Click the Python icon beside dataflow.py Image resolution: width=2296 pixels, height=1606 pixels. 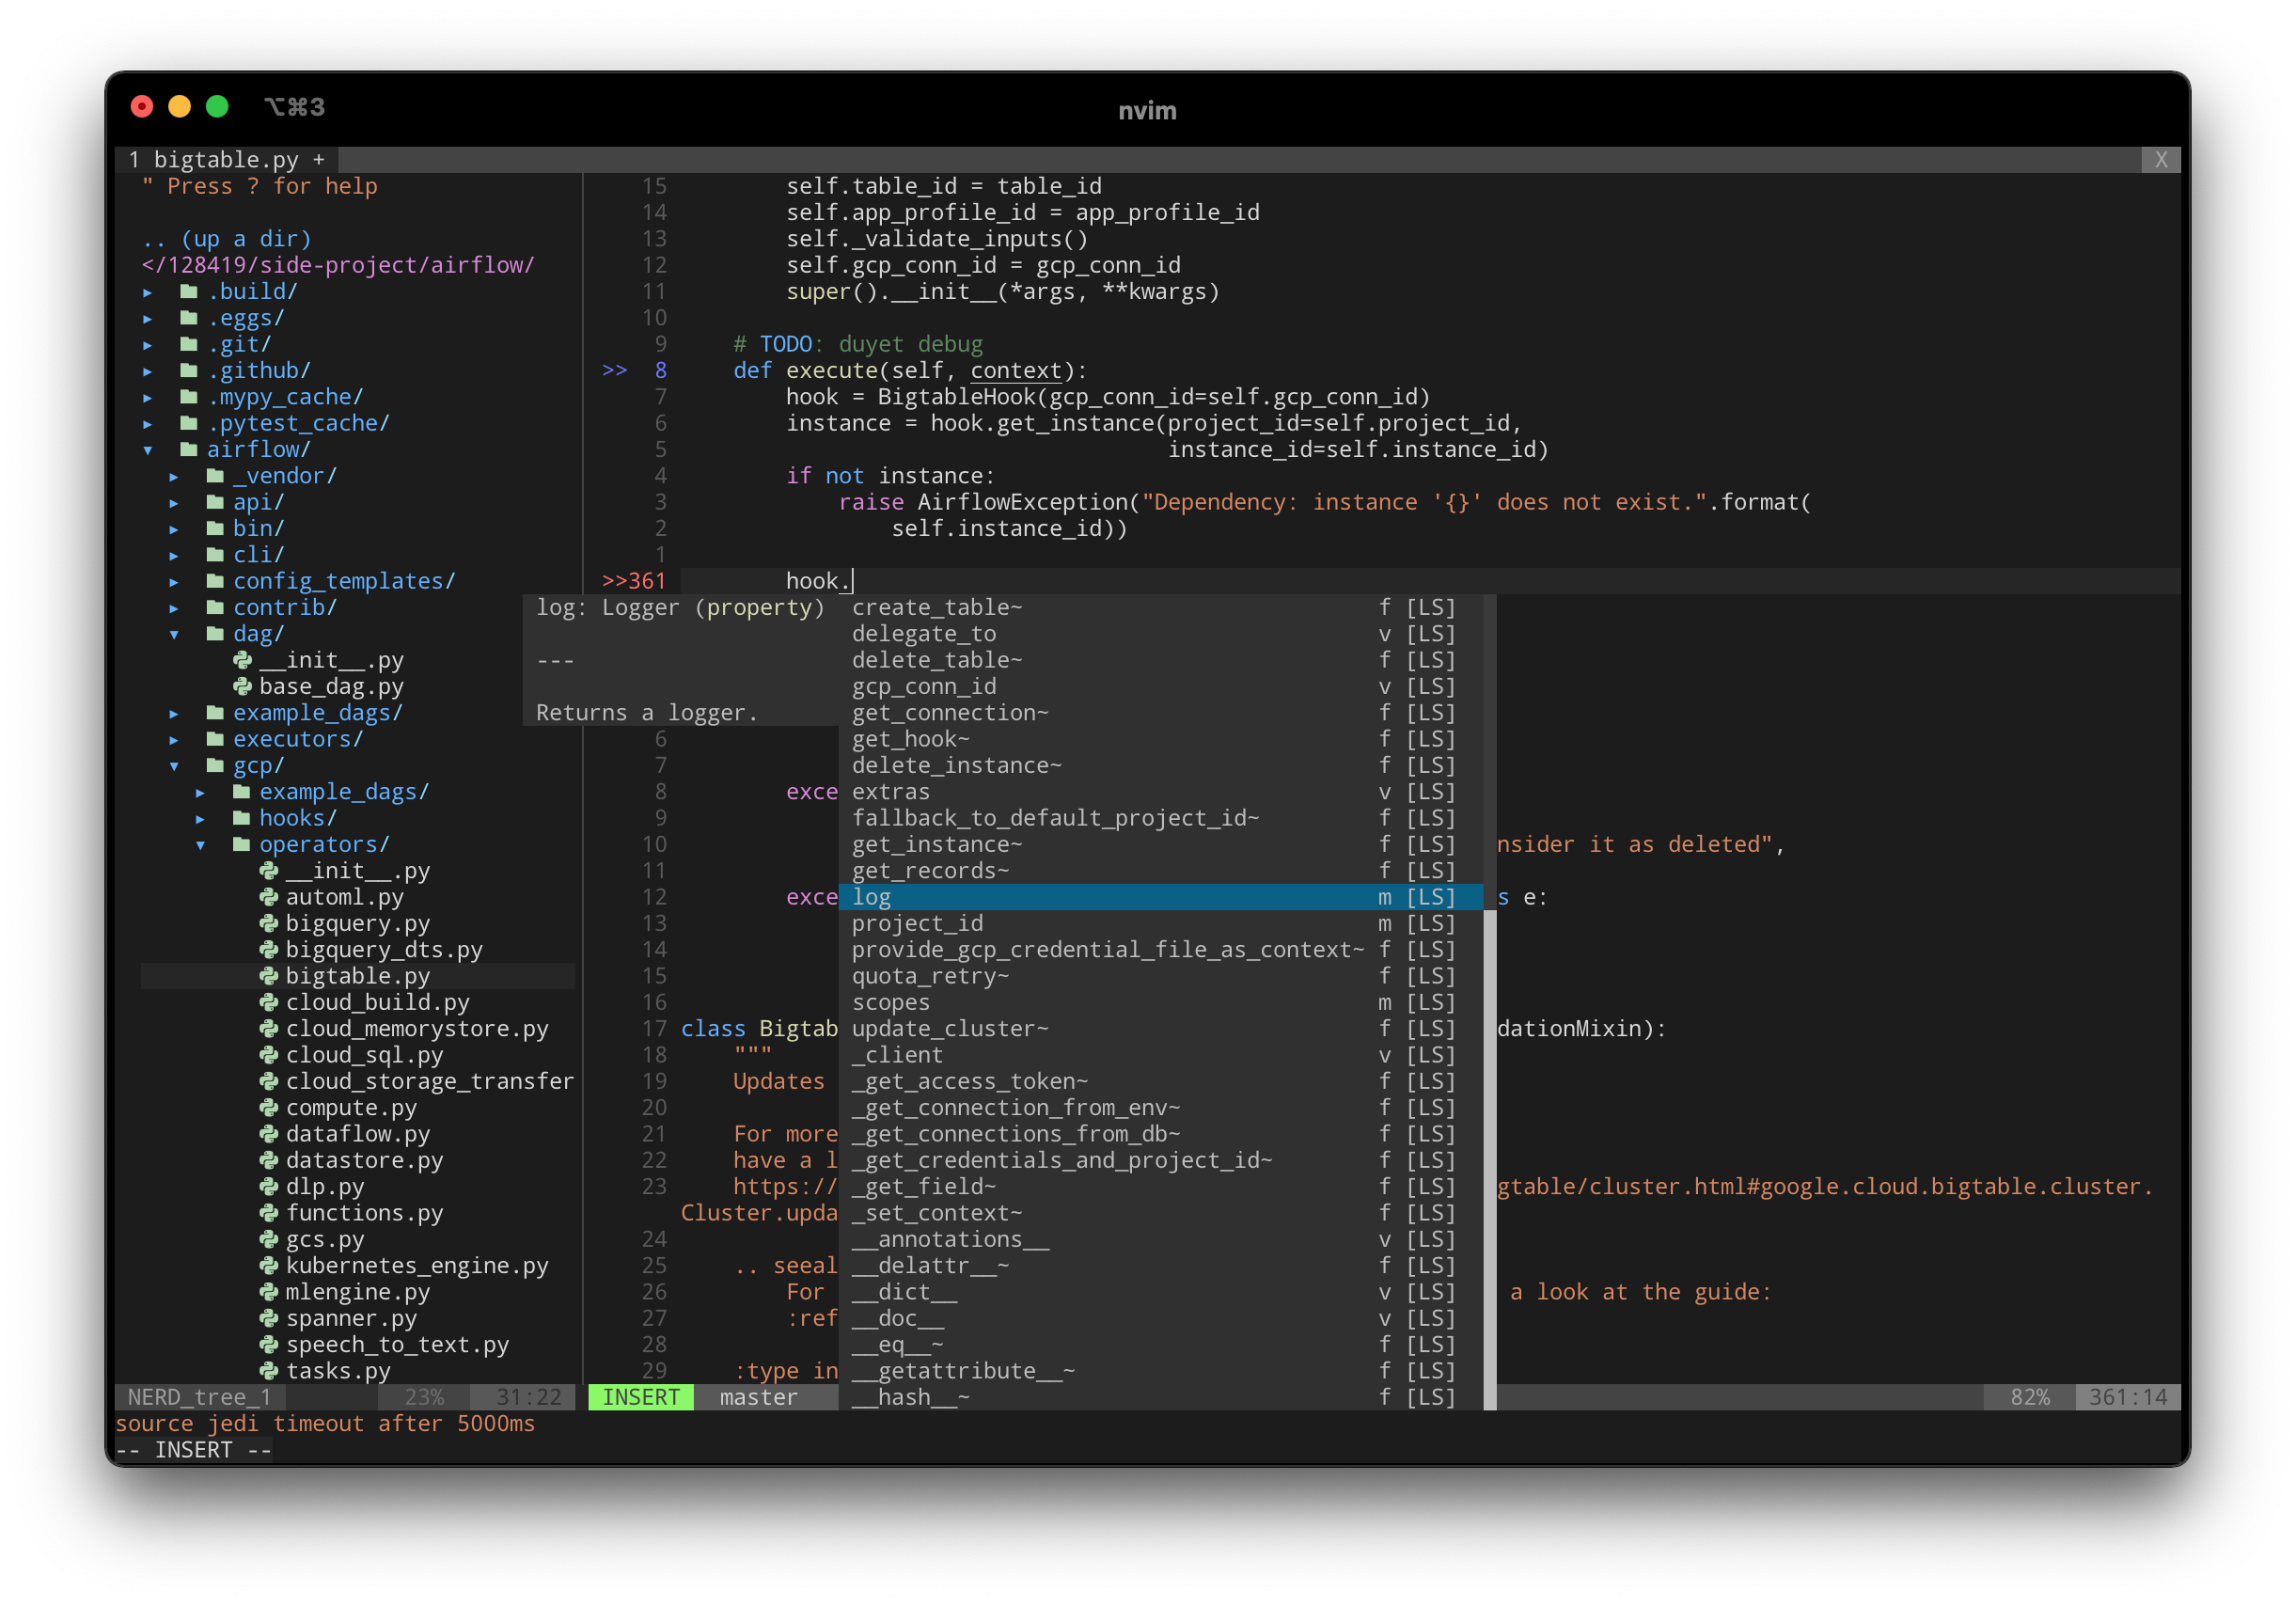[x=268, y=1134]
